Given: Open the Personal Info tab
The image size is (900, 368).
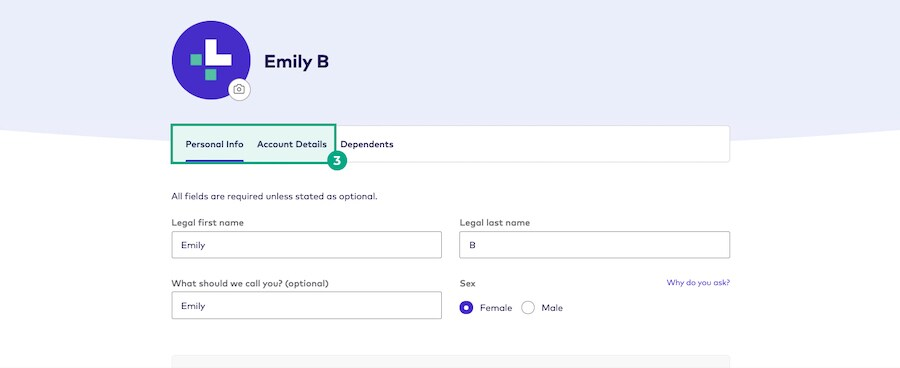Looking at the screenshot, I should pyautogui.click(x=214, y=145).
